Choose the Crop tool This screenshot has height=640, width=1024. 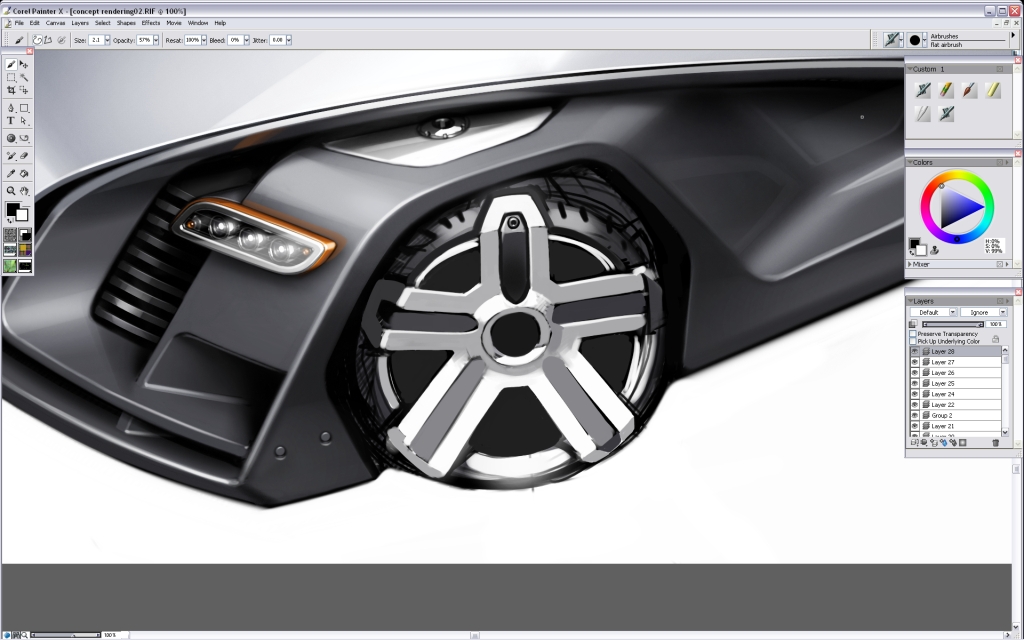(14, 90)
